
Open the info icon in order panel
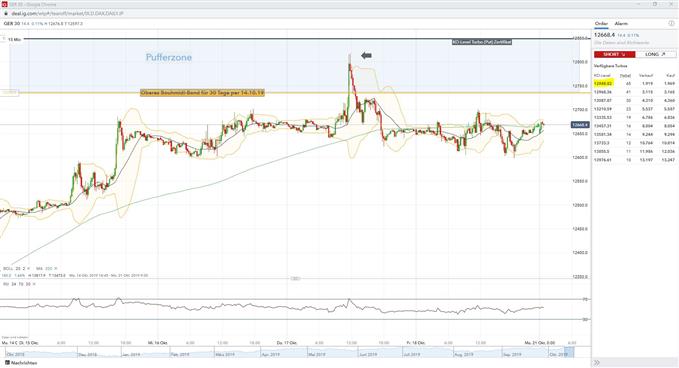(672, 23)
